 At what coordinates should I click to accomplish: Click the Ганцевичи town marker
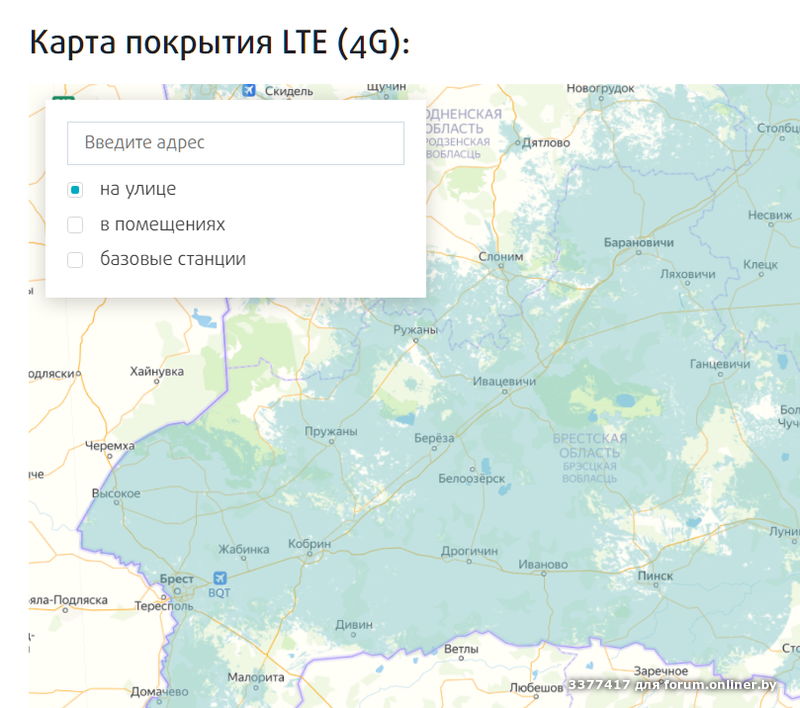pyautogui.click(x=720, y=377)
